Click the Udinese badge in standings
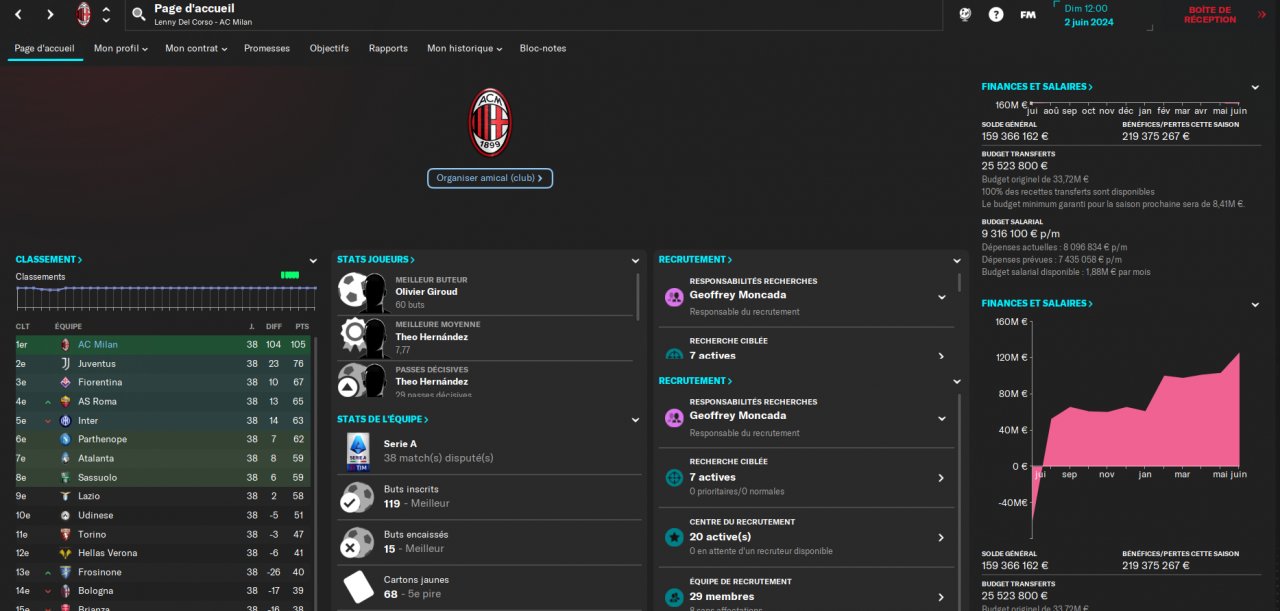 pyautogui.click(x=66, y=515)
